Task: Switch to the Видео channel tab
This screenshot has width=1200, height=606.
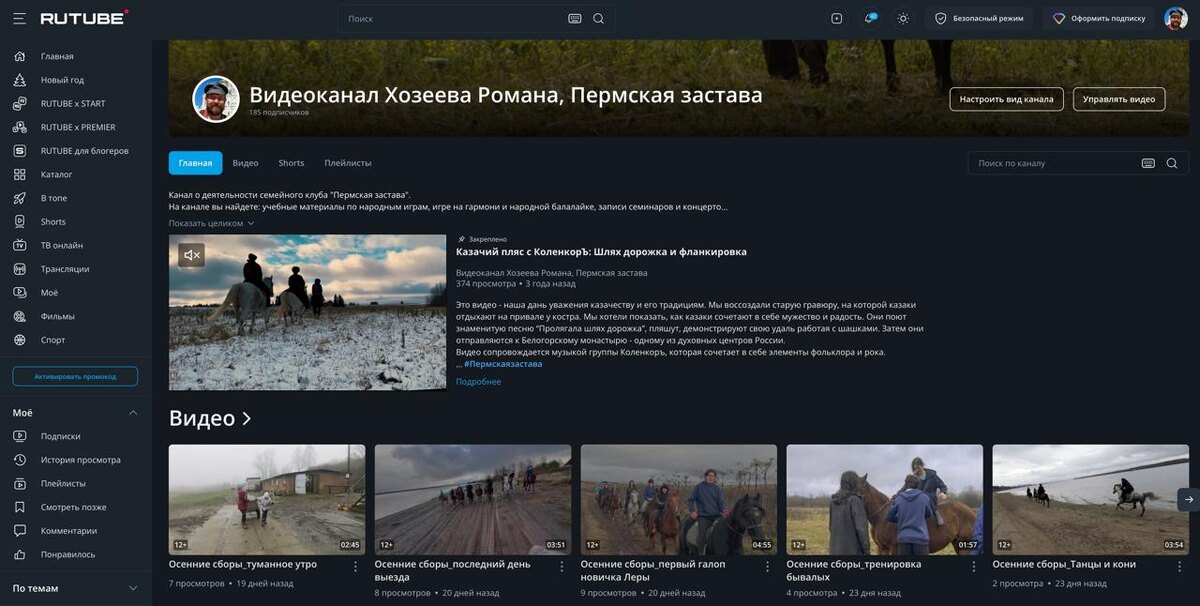Action: click(x=246, y=163)
